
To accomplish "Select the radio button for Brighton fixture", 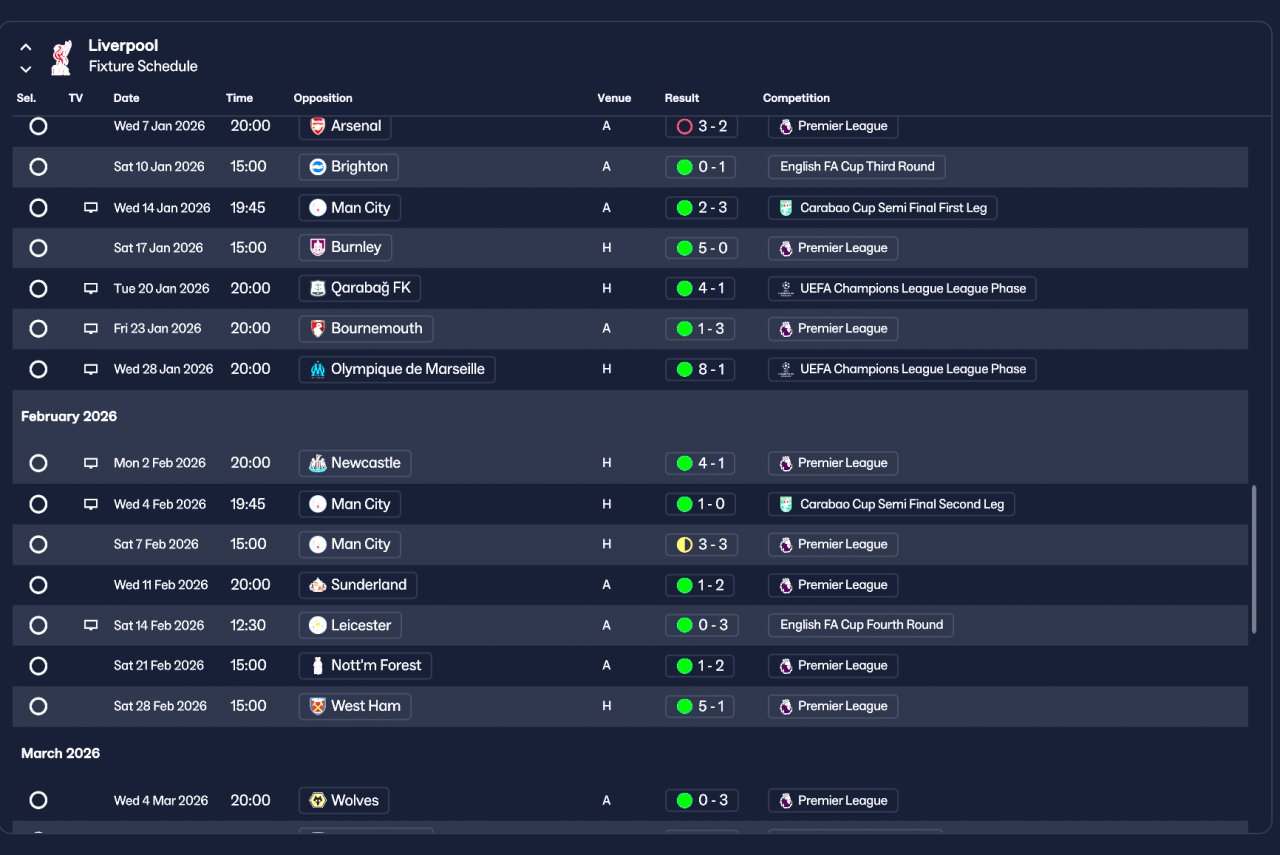I will [38, 167].
